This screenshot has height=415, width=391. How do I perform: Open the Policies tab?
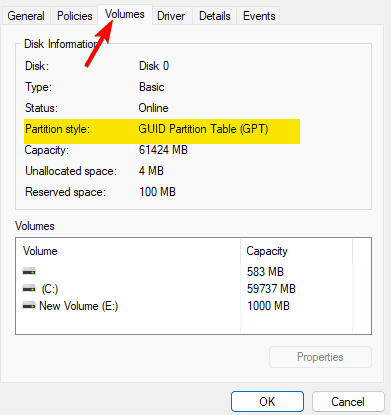[74, 16]
